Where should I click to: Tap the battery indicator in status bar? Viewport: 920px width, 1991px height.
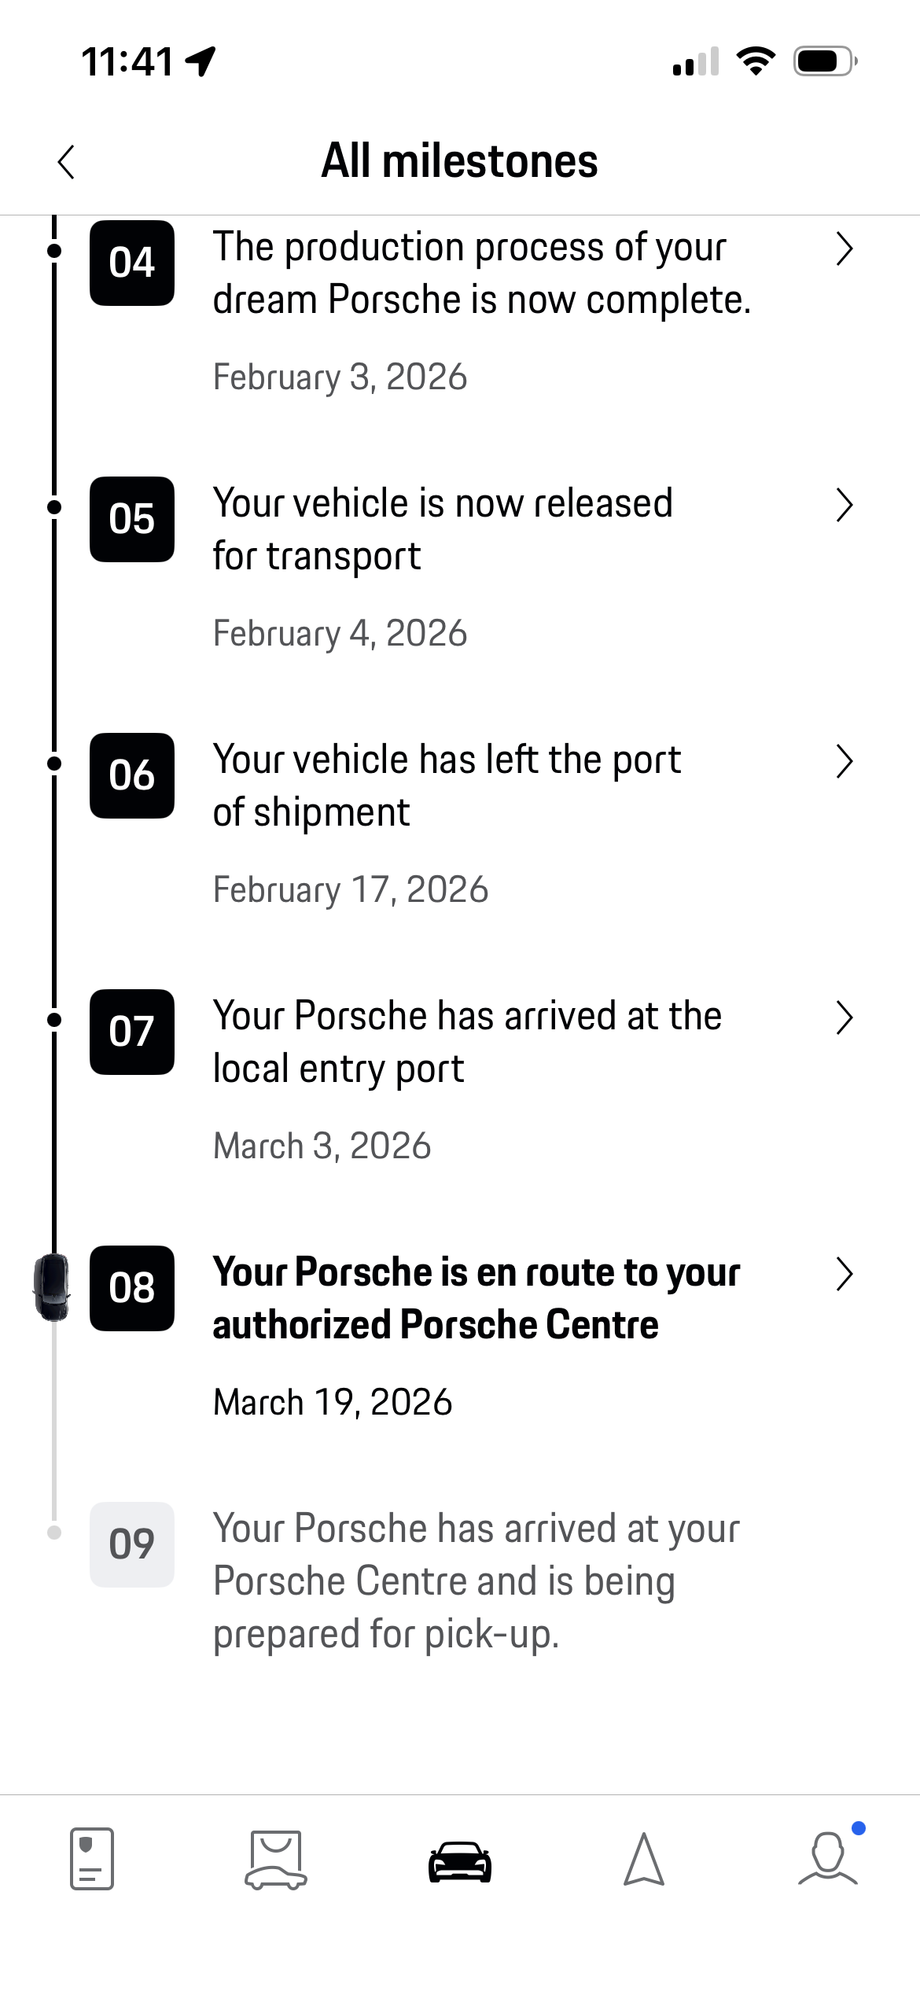point(824,62)
